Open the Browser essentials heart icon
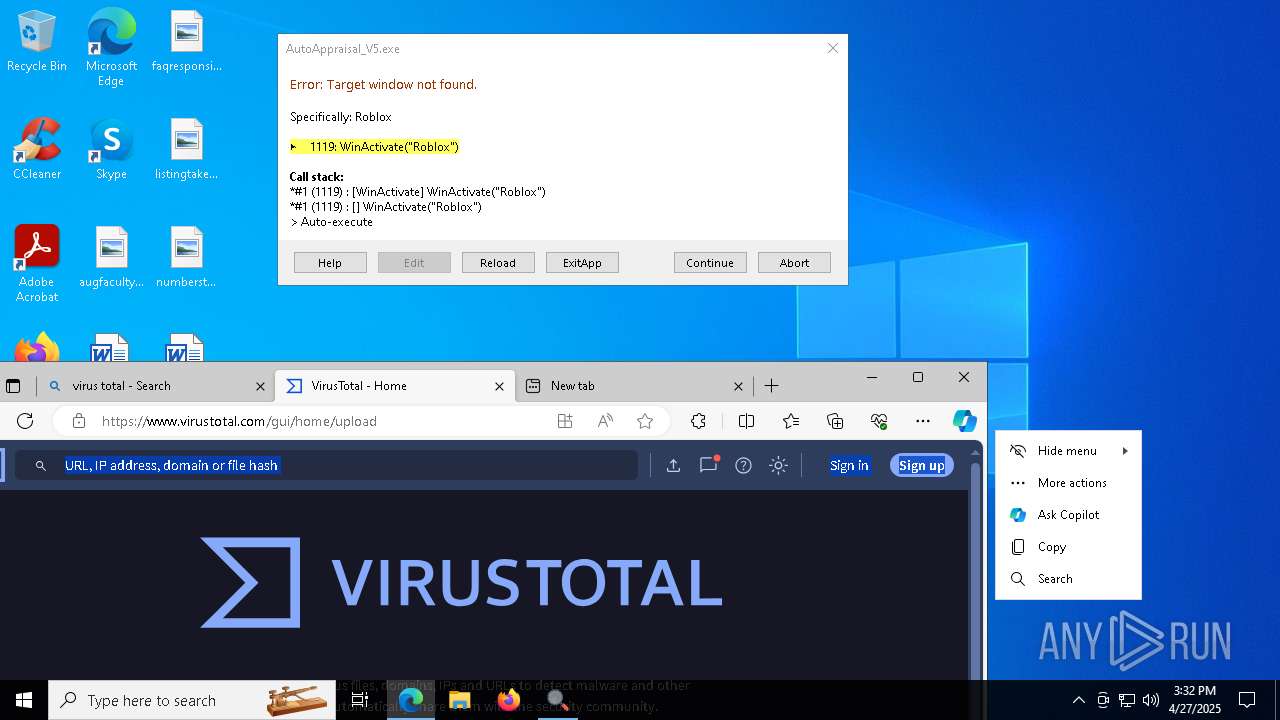Viewport: 1280px width, 720px height. point(879,421)
